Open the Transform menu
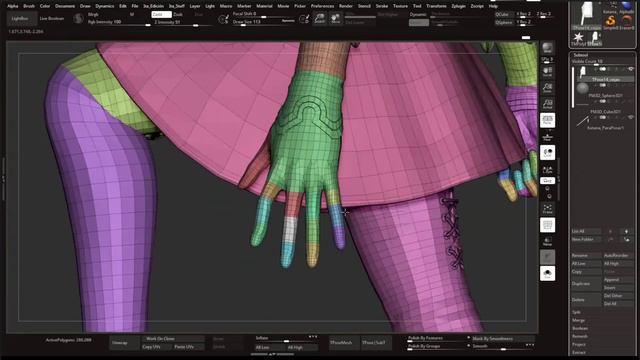The image size is (640, 360). (436, 6)
